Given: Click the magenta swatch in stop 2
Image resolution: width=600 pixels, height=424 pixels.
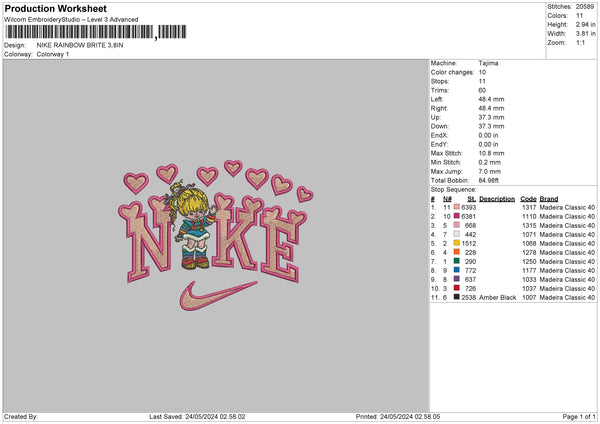Looking at the screenshot, I should click(457, 216).
